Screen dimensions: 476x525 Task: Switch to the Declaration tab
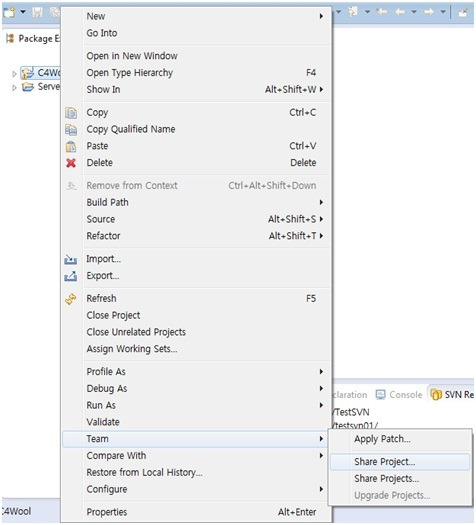[x=350, y=395]
